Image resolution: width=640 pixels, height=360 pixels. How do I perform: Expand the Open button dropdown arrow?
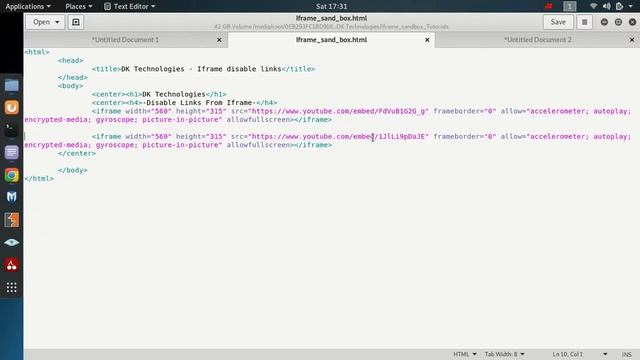pyautogui.click(x=57, y=22)
